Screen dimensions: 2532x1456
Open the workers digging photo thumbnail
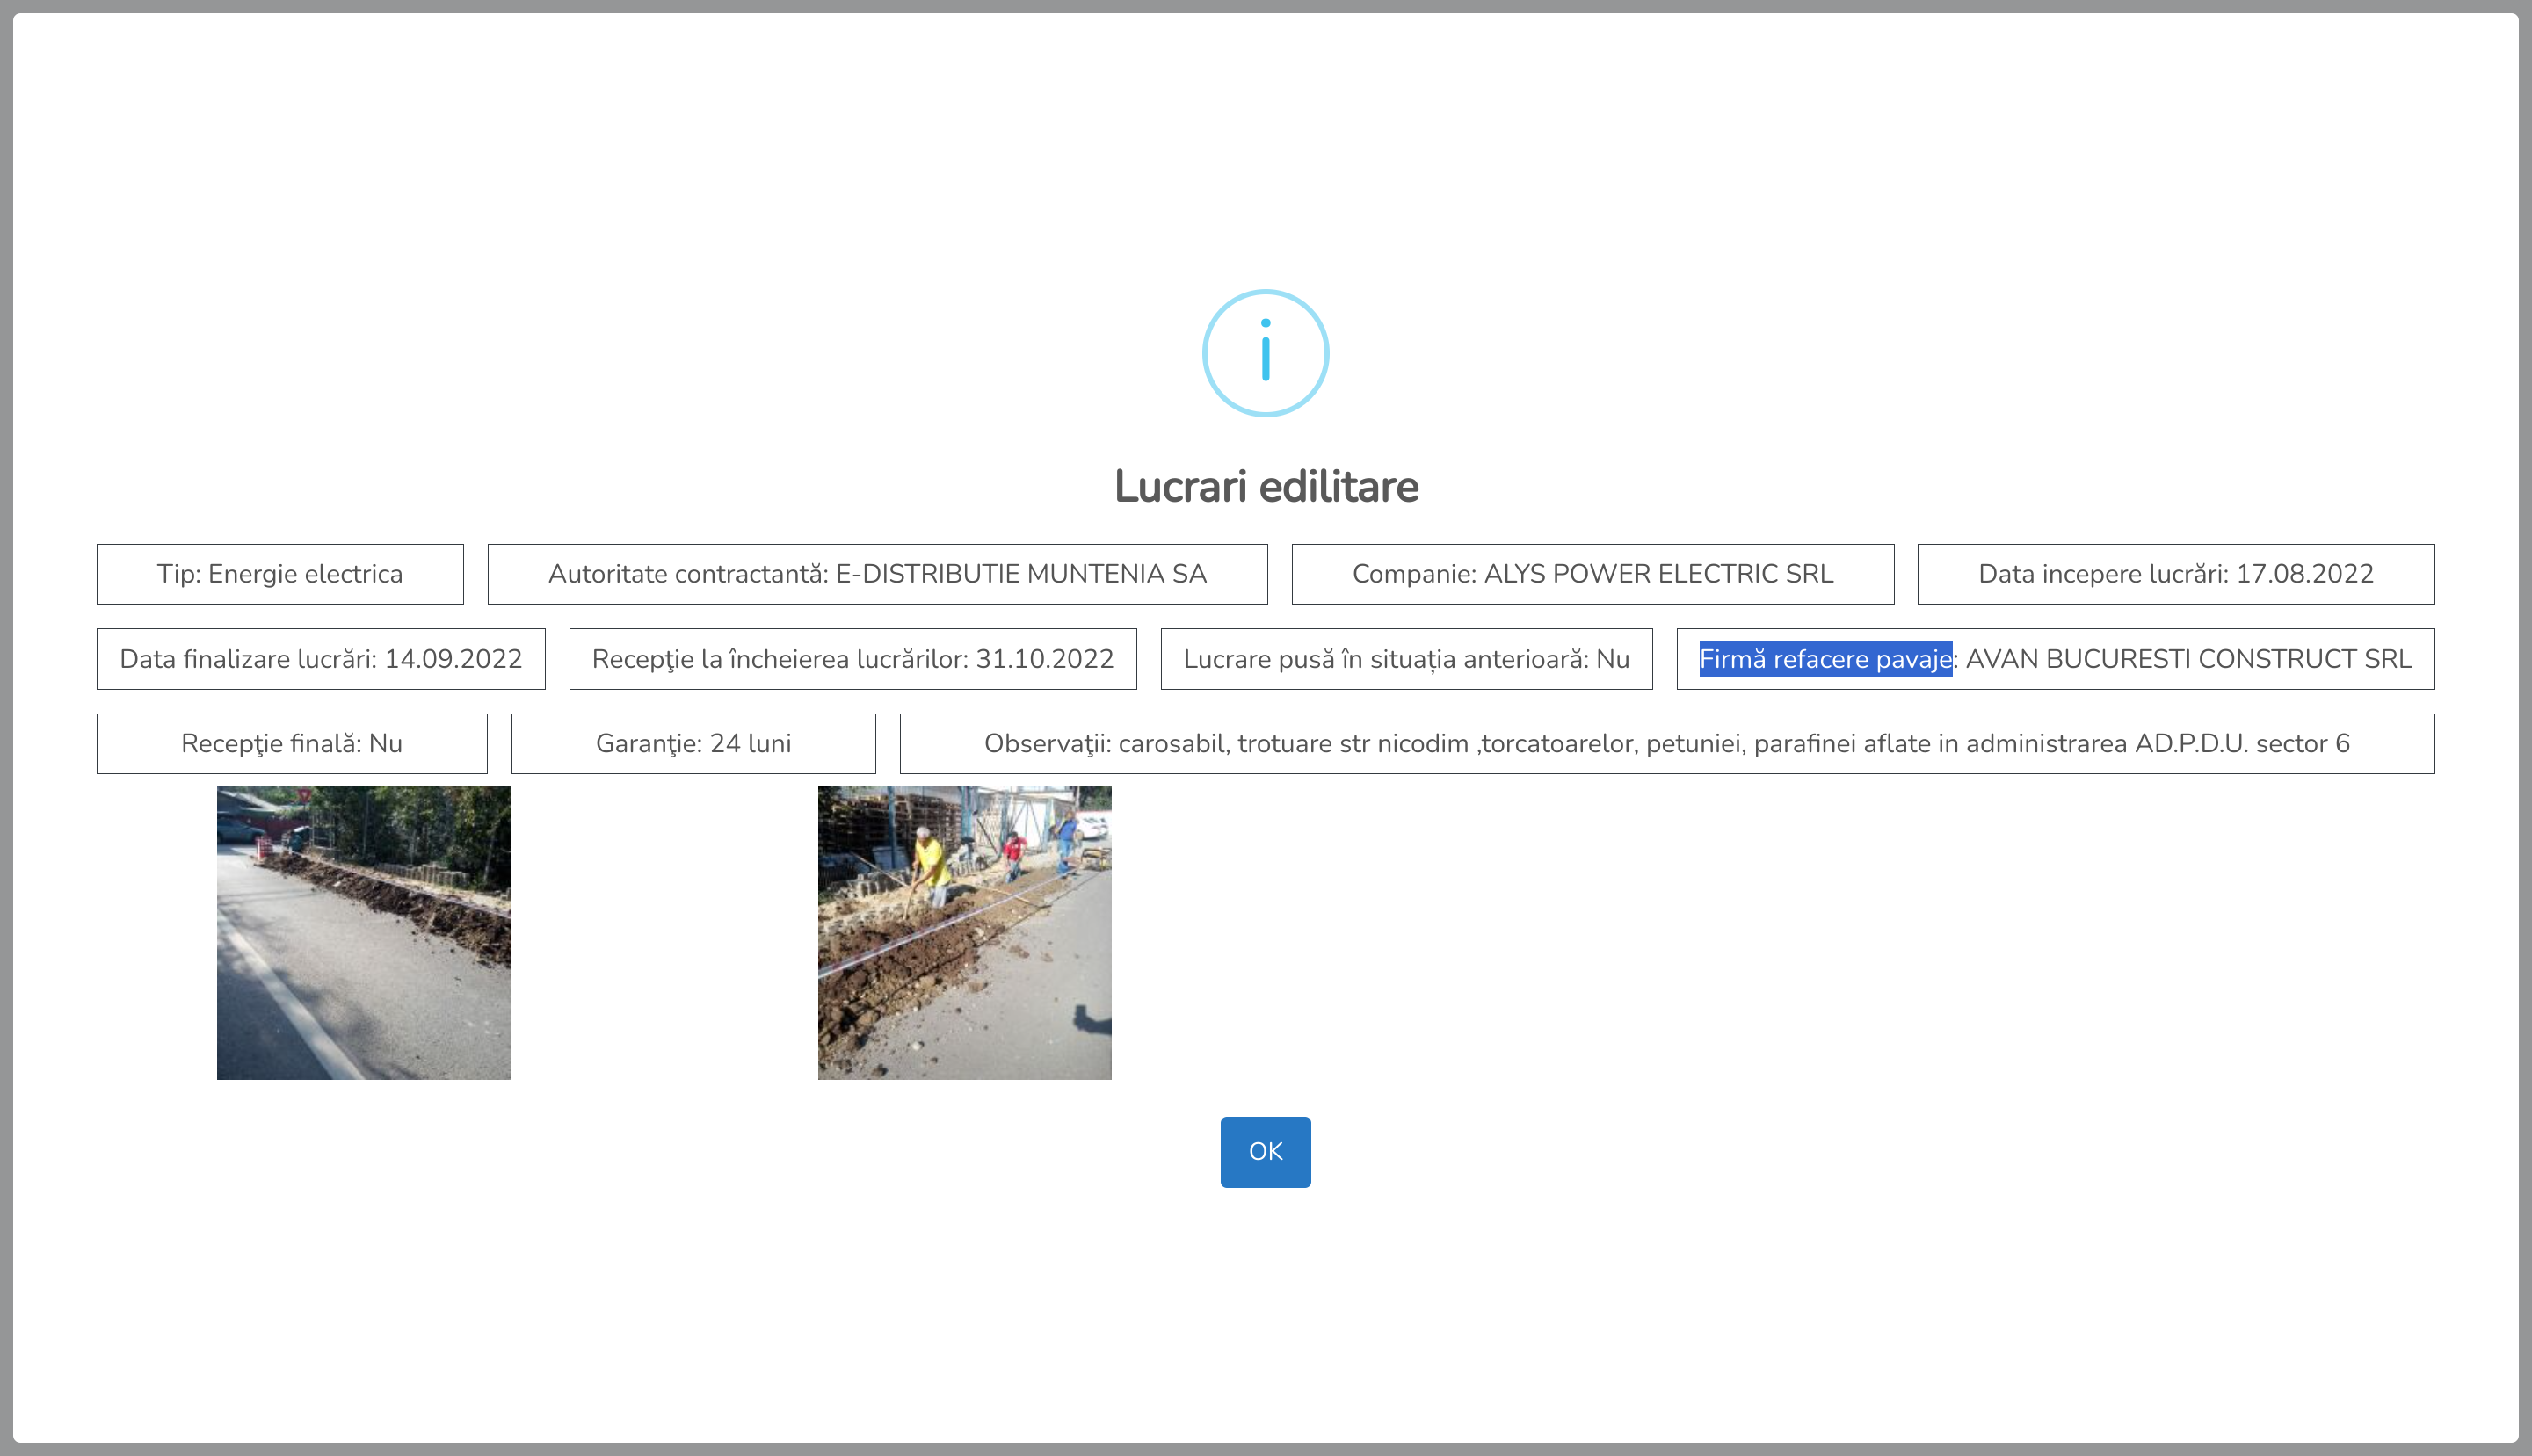[964, 932]
